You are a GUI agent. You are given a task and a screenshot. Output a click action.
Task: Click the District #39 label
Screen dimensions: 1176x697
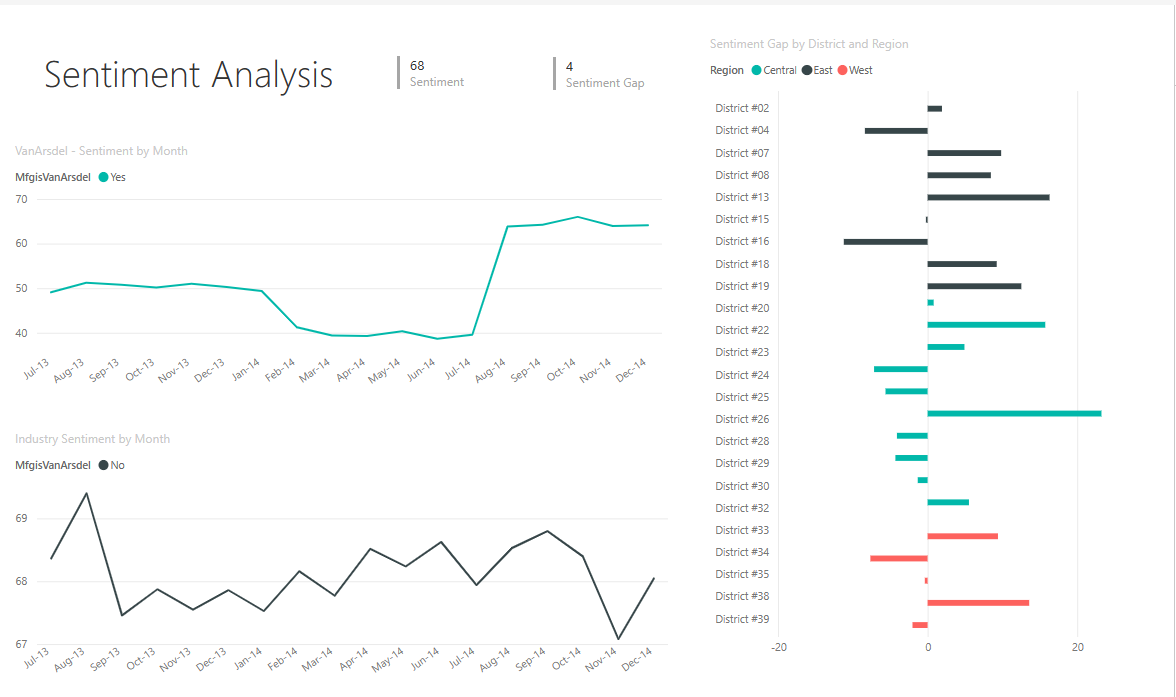(x=742, y=619)
